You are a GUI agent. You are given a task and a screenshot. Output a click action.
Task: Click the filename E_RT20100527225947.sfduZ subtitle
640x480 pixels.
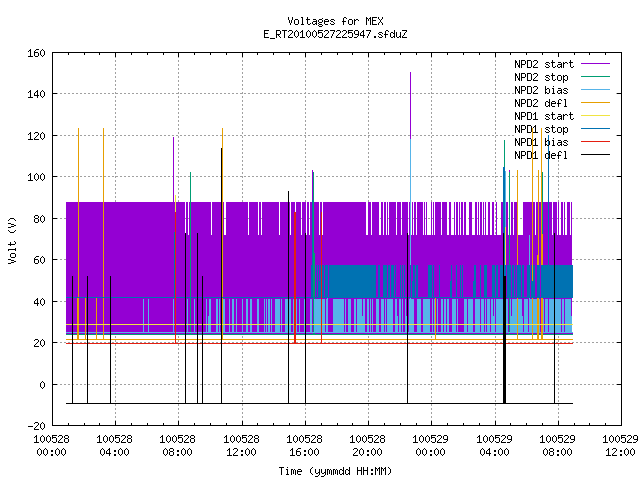pyautogui.click(x=335, y=34)
